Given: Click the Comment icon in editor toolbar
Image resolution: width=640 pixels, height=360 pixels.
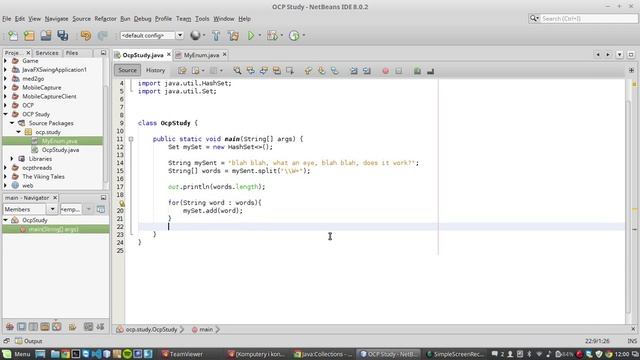Looking at the screenshot, I should 417,71.
